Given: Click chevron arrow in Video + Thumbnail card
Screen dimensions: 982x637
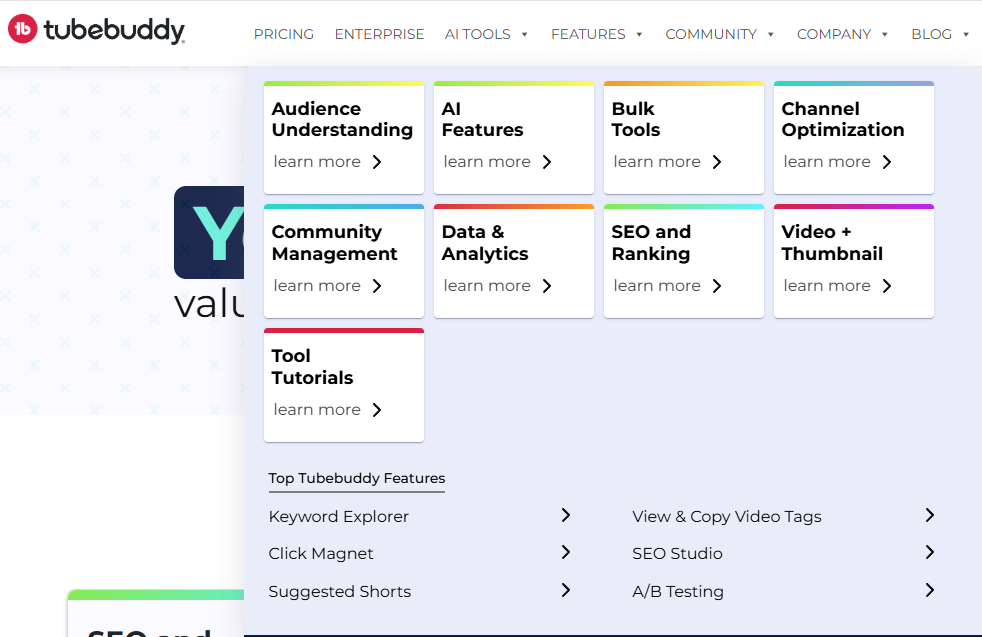Looking at the screenshot, I should 887,286.
